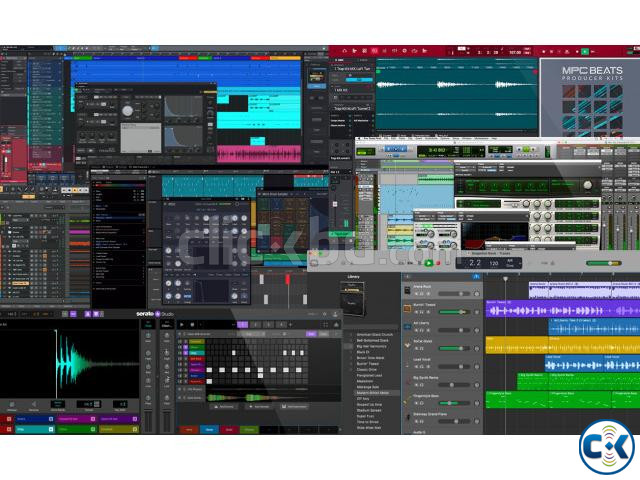The image size is (640, 480).
Task: Choose Maelstrom in the Library patch list
Action: [x=365, y=381]
